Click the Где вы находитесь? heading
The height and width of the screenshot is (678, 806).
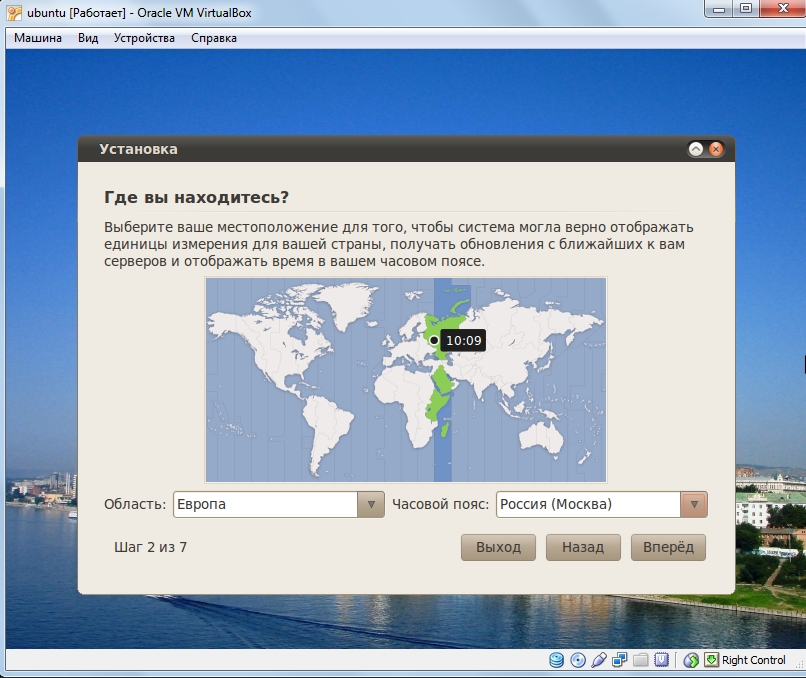tap(196, 197)
